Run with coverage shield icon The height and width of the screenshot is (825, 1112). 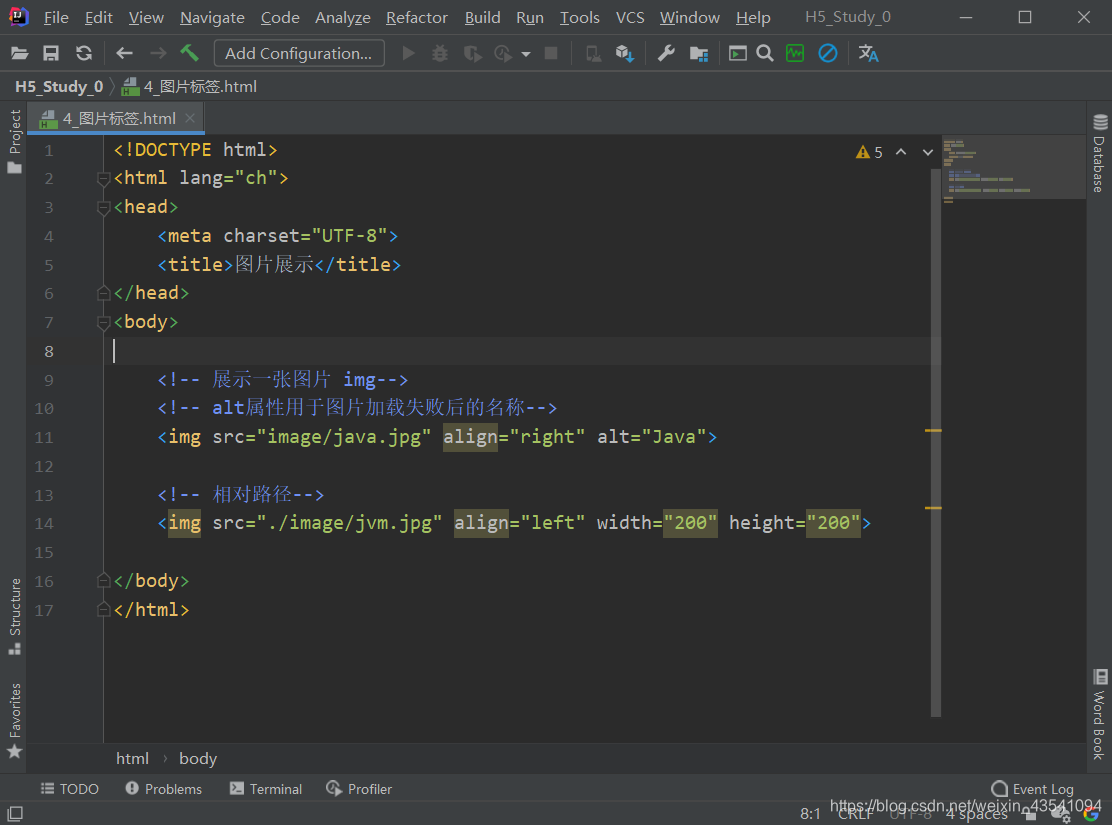click(472, 53)
